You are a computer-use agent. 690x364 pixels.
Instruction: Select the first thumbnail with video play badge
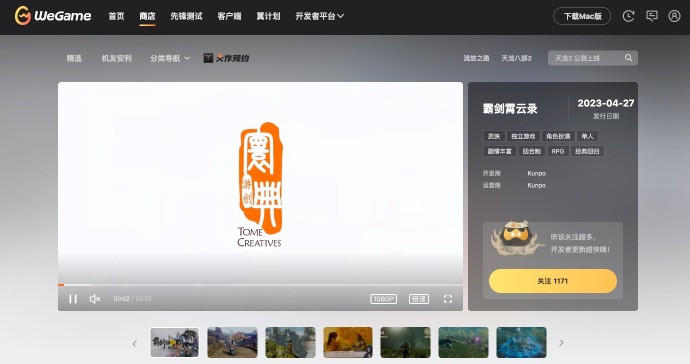pos(174,342)
